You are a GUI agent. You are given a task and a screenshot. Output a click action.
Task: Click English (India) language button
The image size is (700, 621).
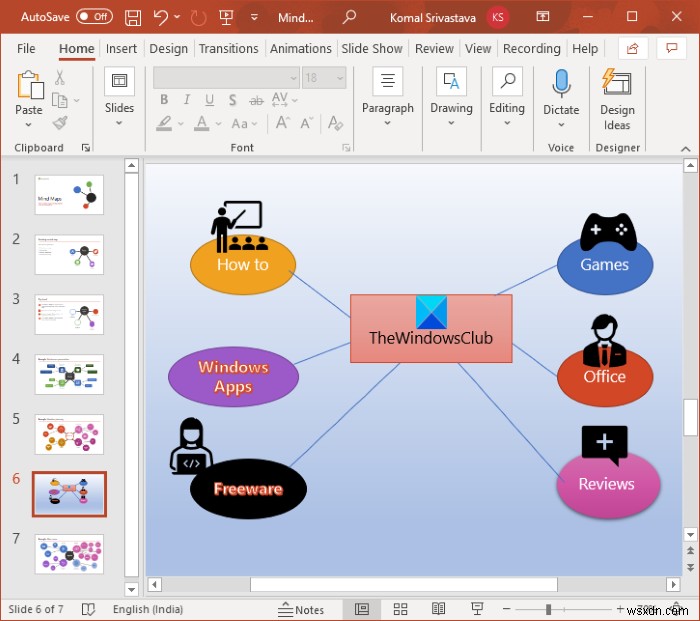(x=148, y=609)
